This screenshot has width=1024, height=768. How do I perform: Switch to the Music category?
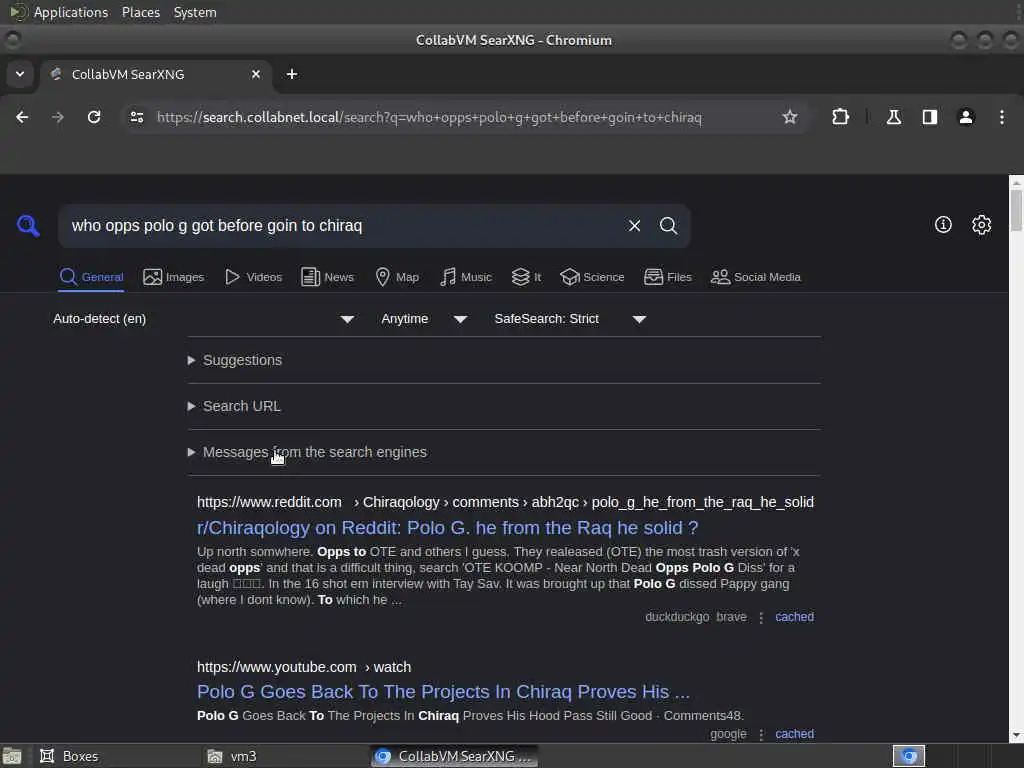pos(466,277)
